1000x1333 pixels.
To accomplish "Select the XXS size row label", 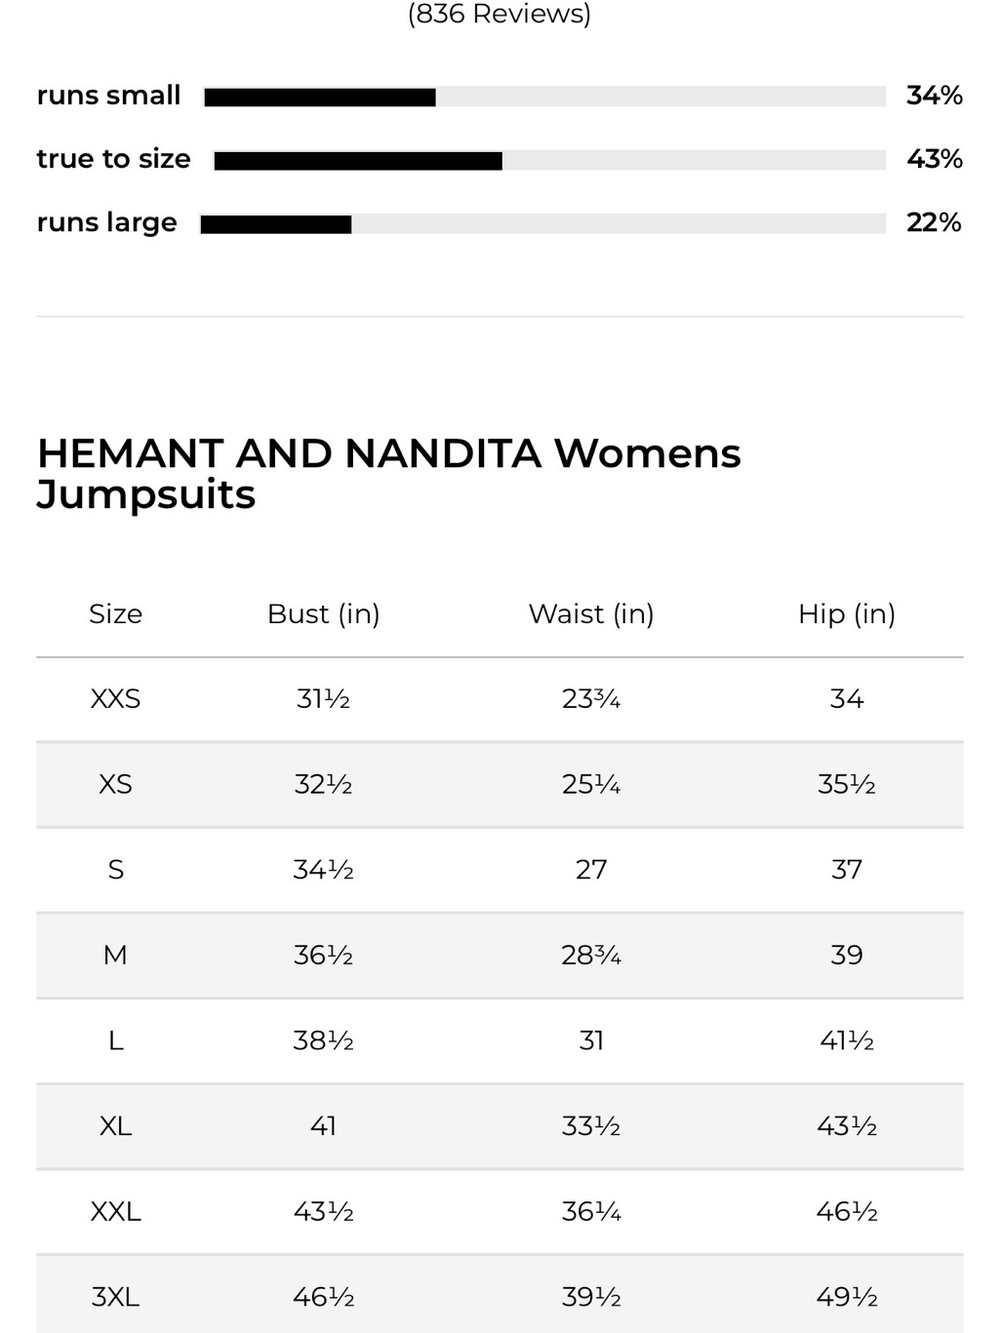I will [116, 699].
